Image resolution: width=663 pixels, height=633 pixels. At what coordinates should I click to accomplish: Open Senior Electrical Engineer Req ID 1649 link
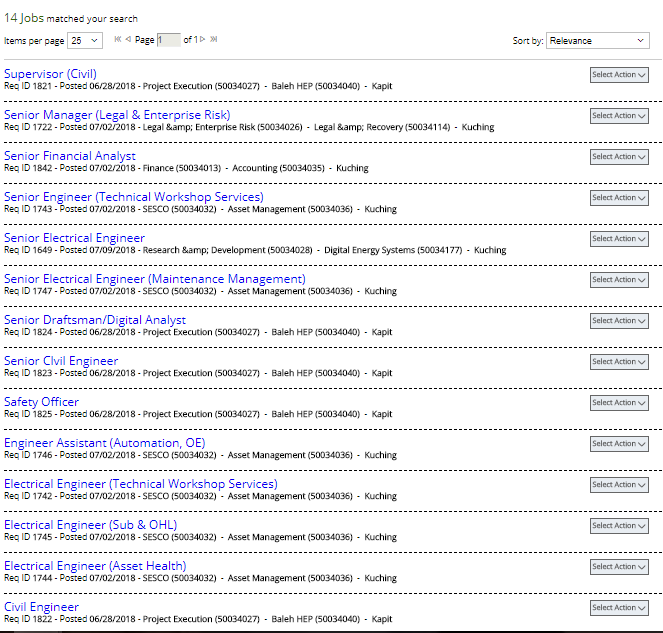74,238
